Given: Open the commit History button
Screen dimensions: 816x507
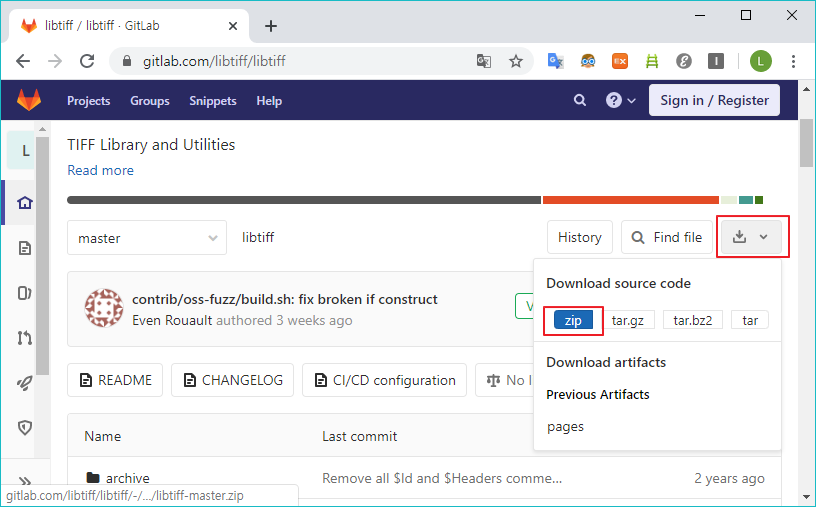Looking at the screenshot, I should pyautogui.click(x=579, y=237).
